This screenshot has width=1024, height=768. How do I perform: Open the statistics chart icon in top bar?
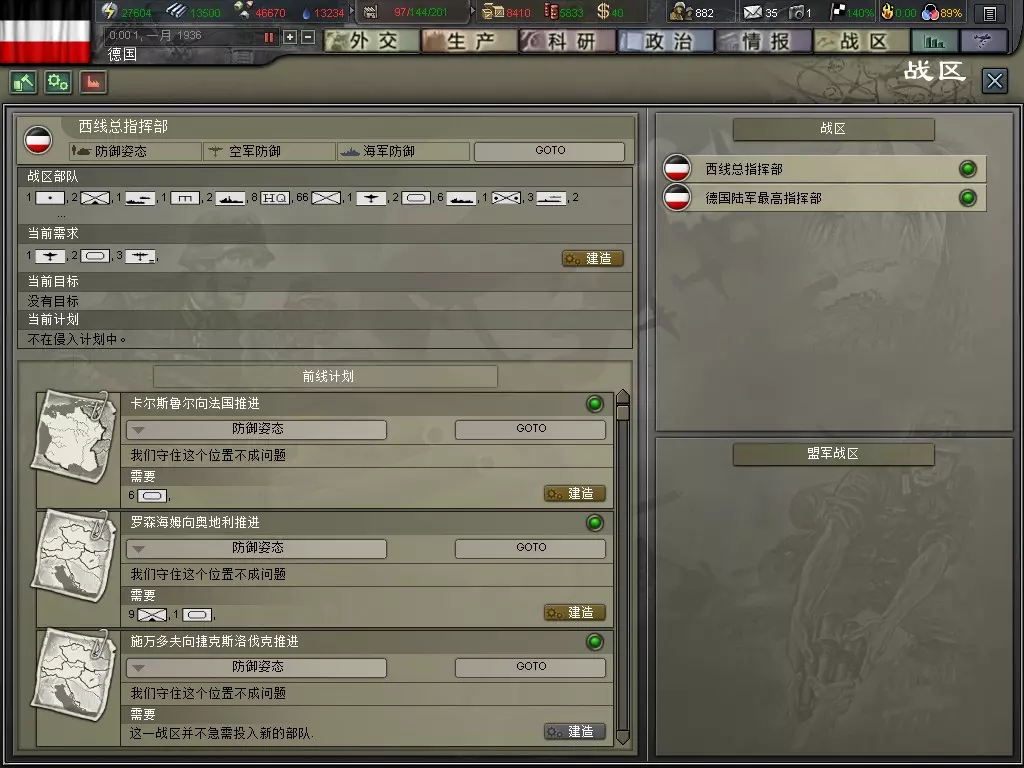[935, 42]
